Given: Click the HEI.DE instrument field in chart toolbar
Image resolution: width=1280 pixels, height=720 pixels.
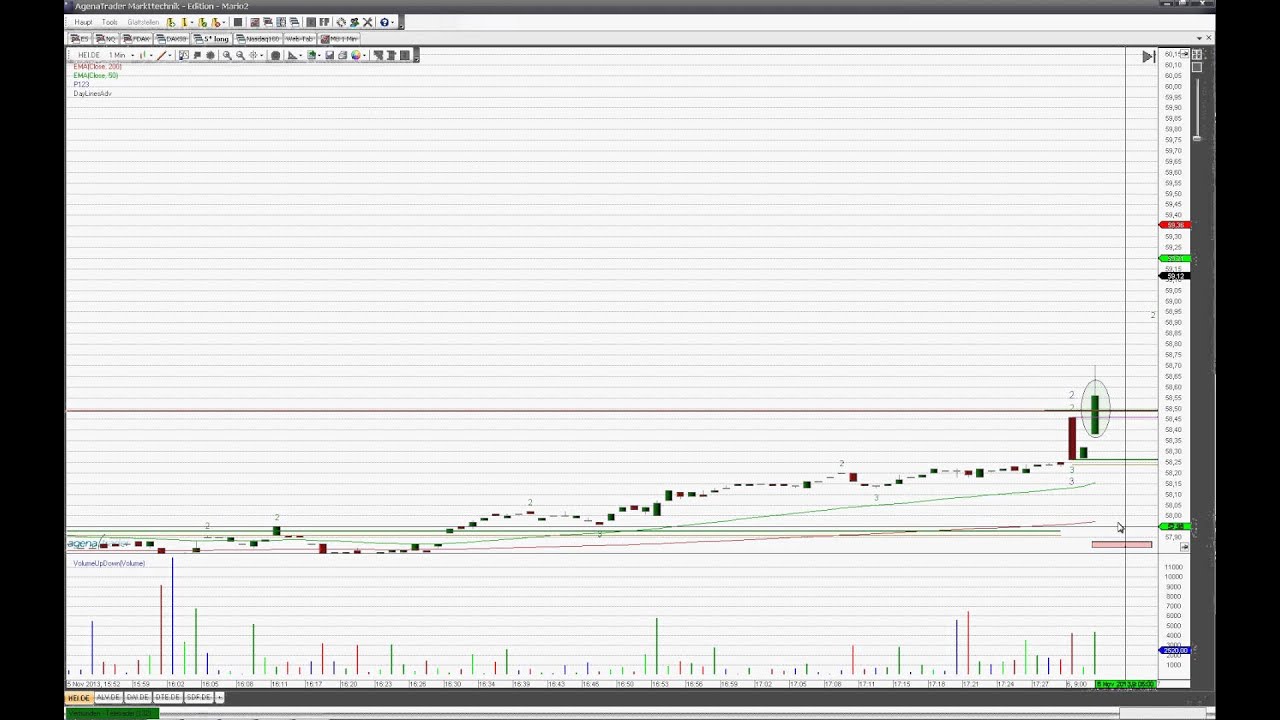Looking at the screenshot, I should point(88,55).
